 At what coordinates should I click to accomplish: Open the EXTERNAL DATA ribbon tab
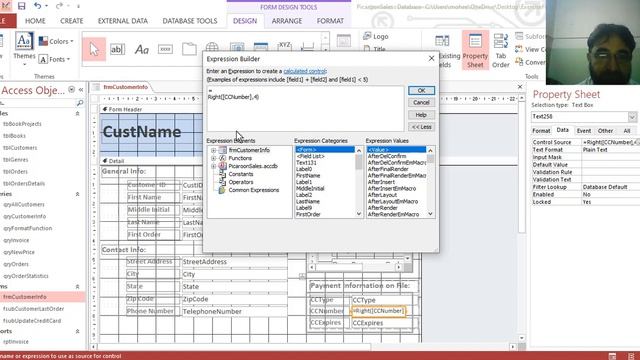click(x=122, y=21)
